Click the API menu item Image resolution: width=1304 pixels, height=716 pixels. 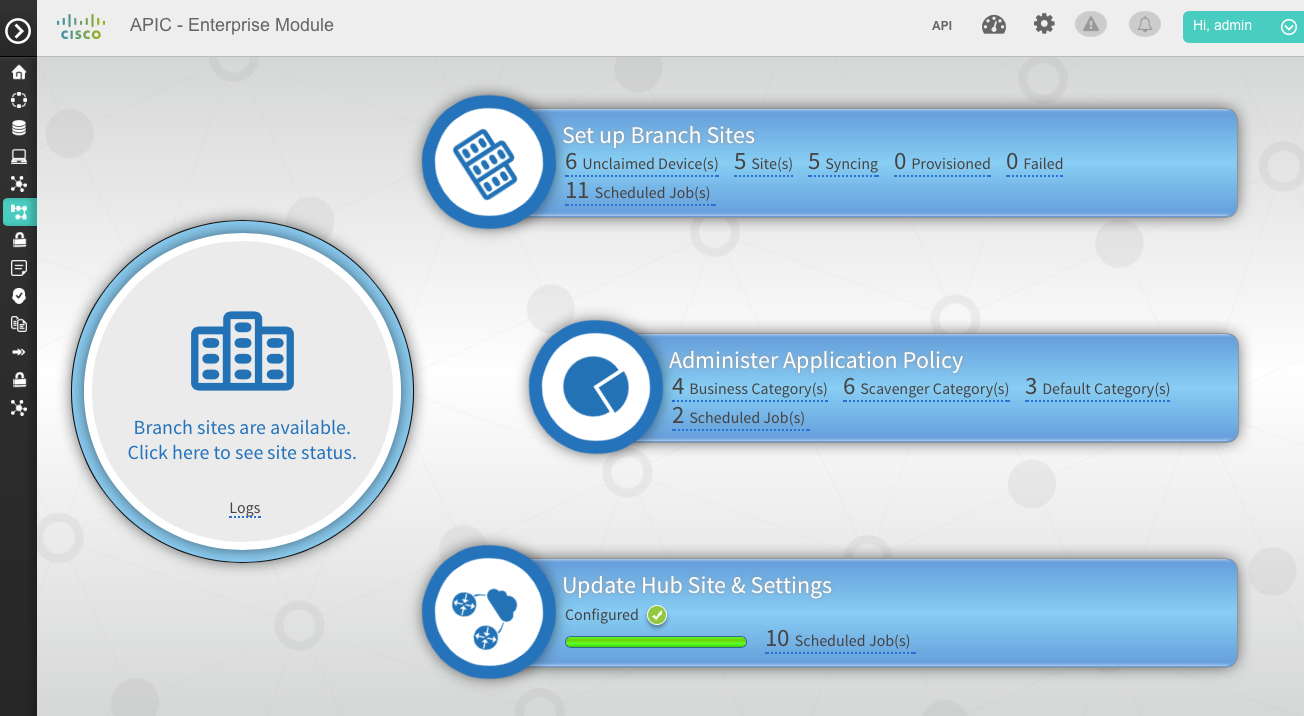(x=942, y=26)
